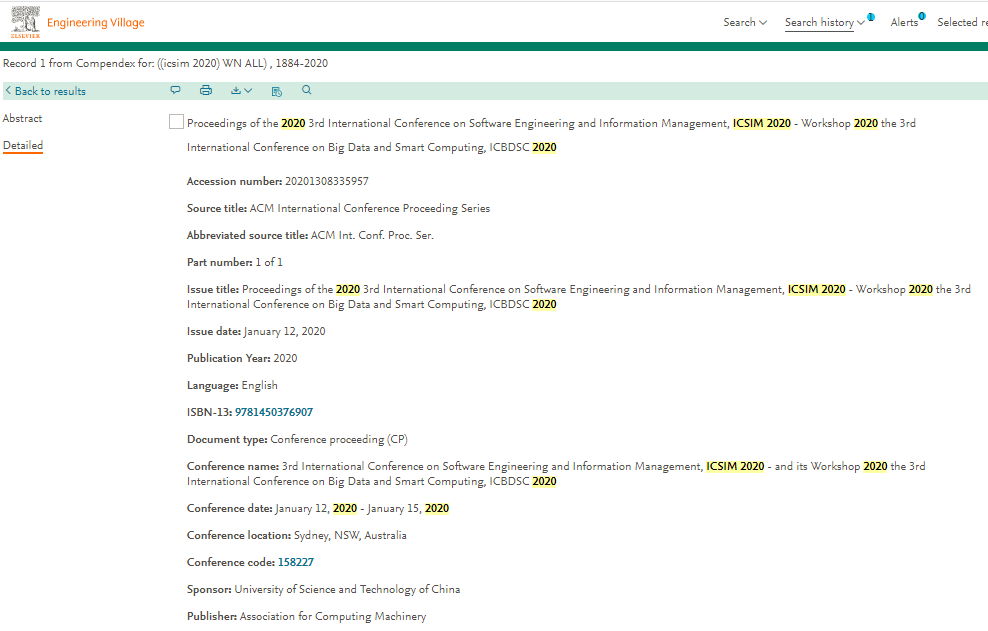Expand the Search history dropdown chevron

click(861, 23)
